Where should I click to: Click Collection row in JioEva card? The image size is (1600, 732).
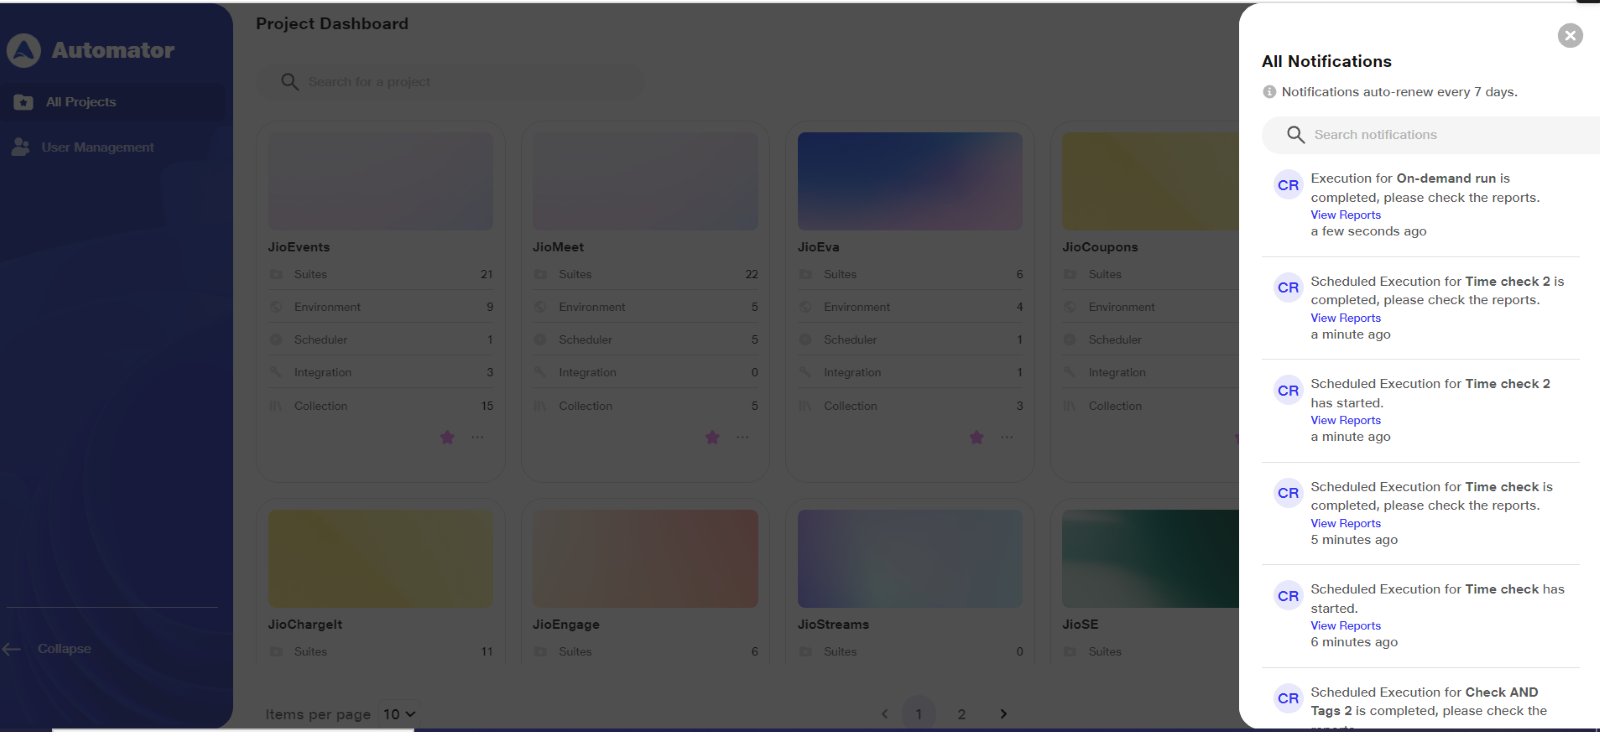point(911,406)
